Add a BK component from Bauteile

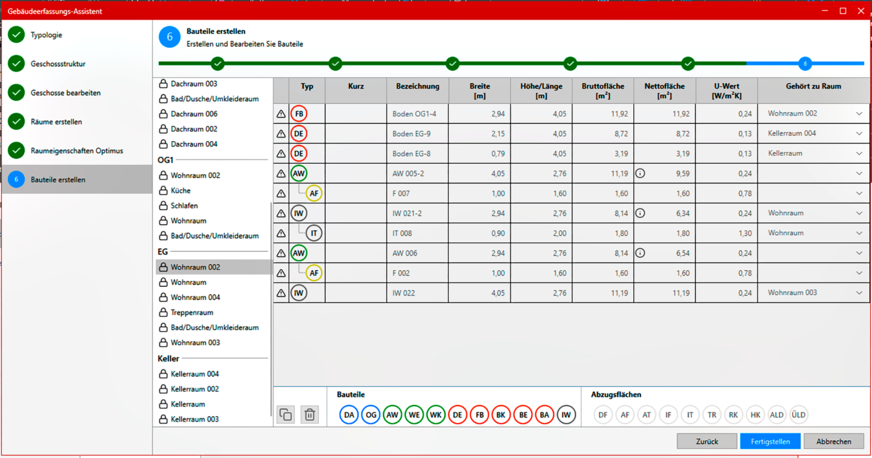point(501,415)
